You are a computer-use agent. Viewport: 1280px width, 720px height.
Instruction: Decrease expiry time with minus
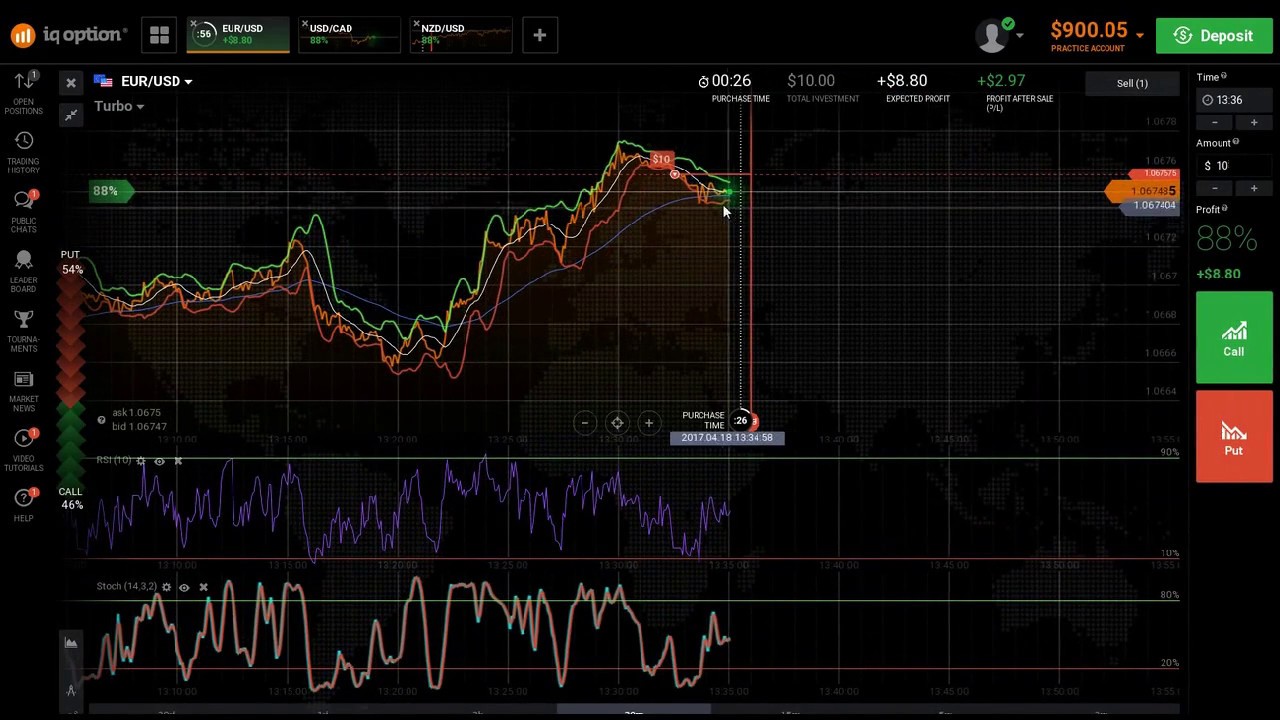click(x=1215, y=122)
